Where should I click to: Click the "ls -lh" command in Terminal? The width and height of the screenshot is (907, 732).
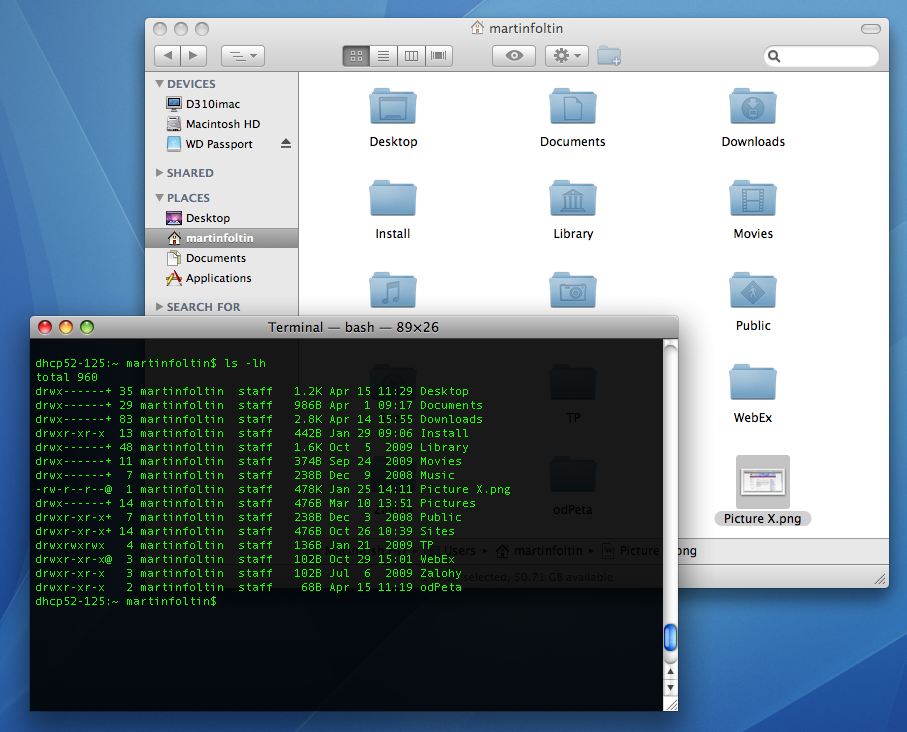[245, 363]
